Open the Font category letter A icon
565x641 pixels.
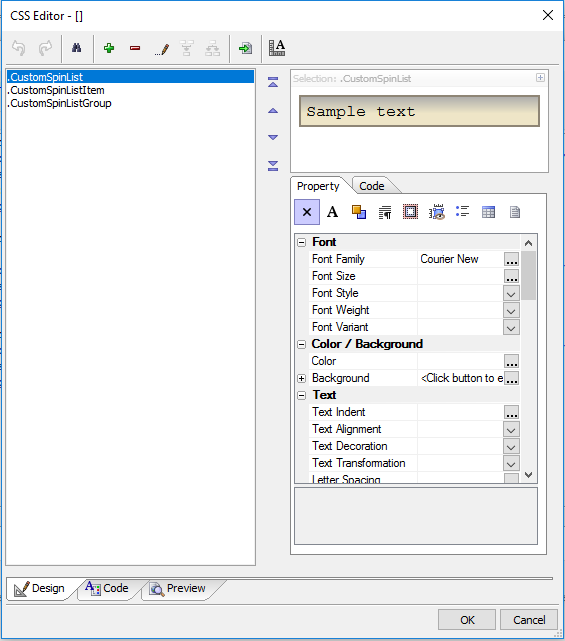tap(332, 212)
